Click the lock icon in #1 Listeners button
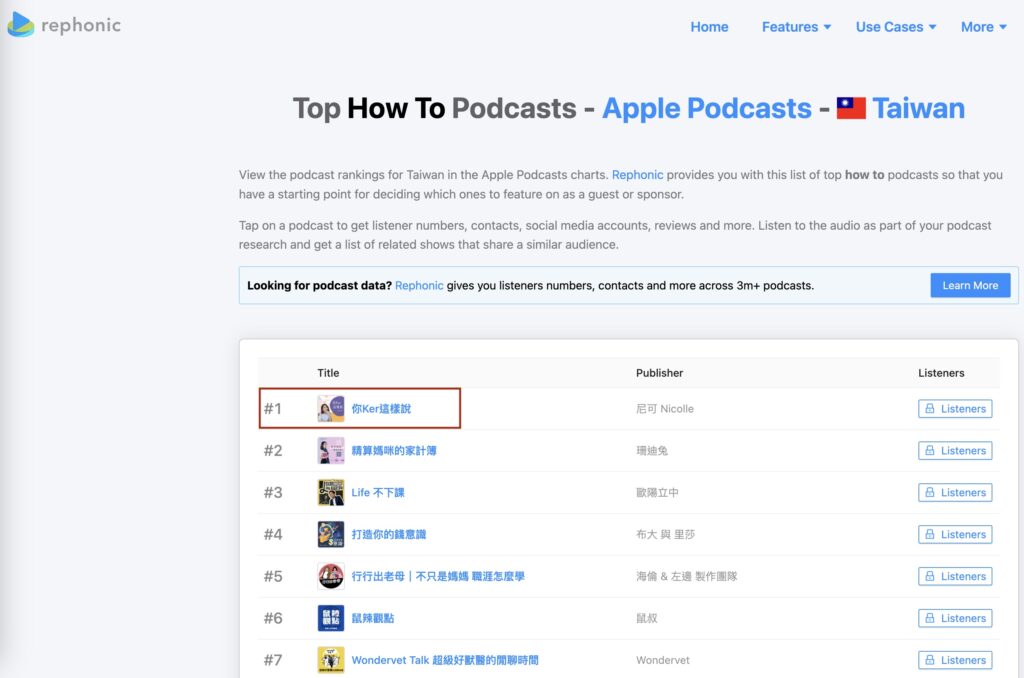This screenshot has height=678, width=1024. (x=930, y=409)
